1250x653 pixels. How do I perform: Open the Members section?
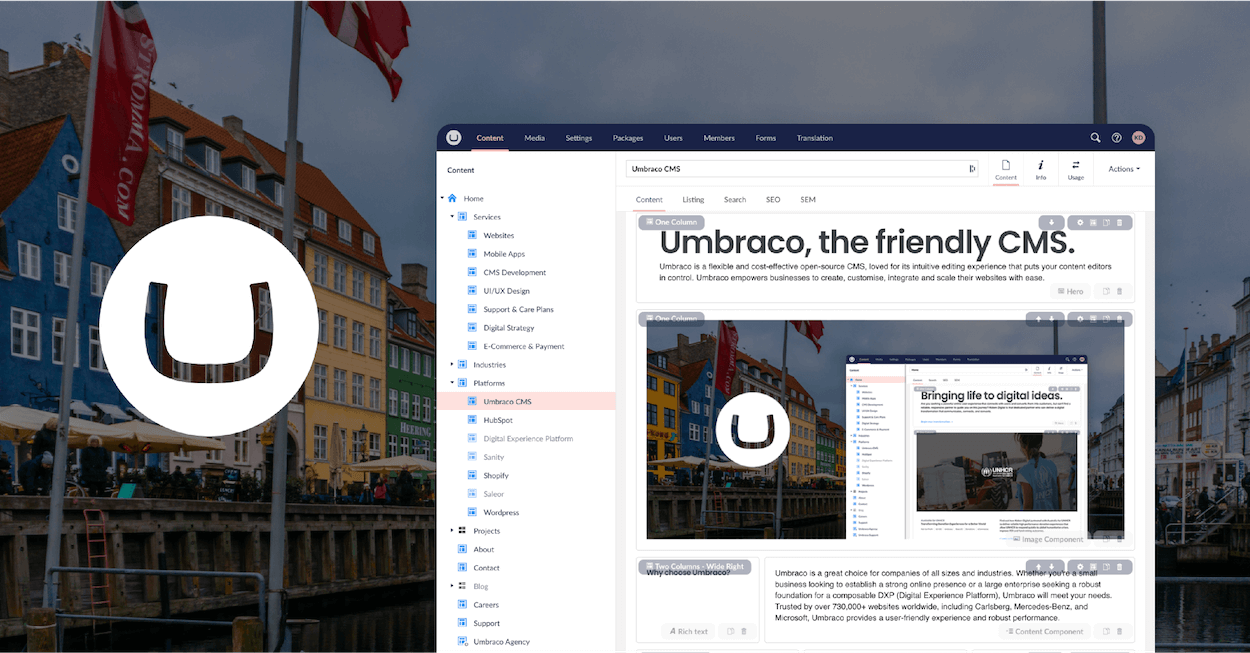click(x=718, y=137)
